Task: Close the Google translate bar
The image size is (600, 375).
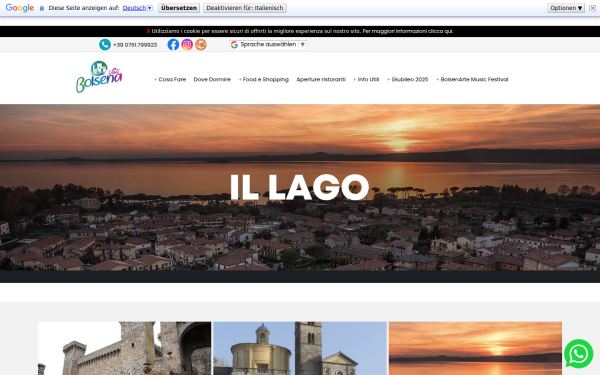Action: (592, 8)
